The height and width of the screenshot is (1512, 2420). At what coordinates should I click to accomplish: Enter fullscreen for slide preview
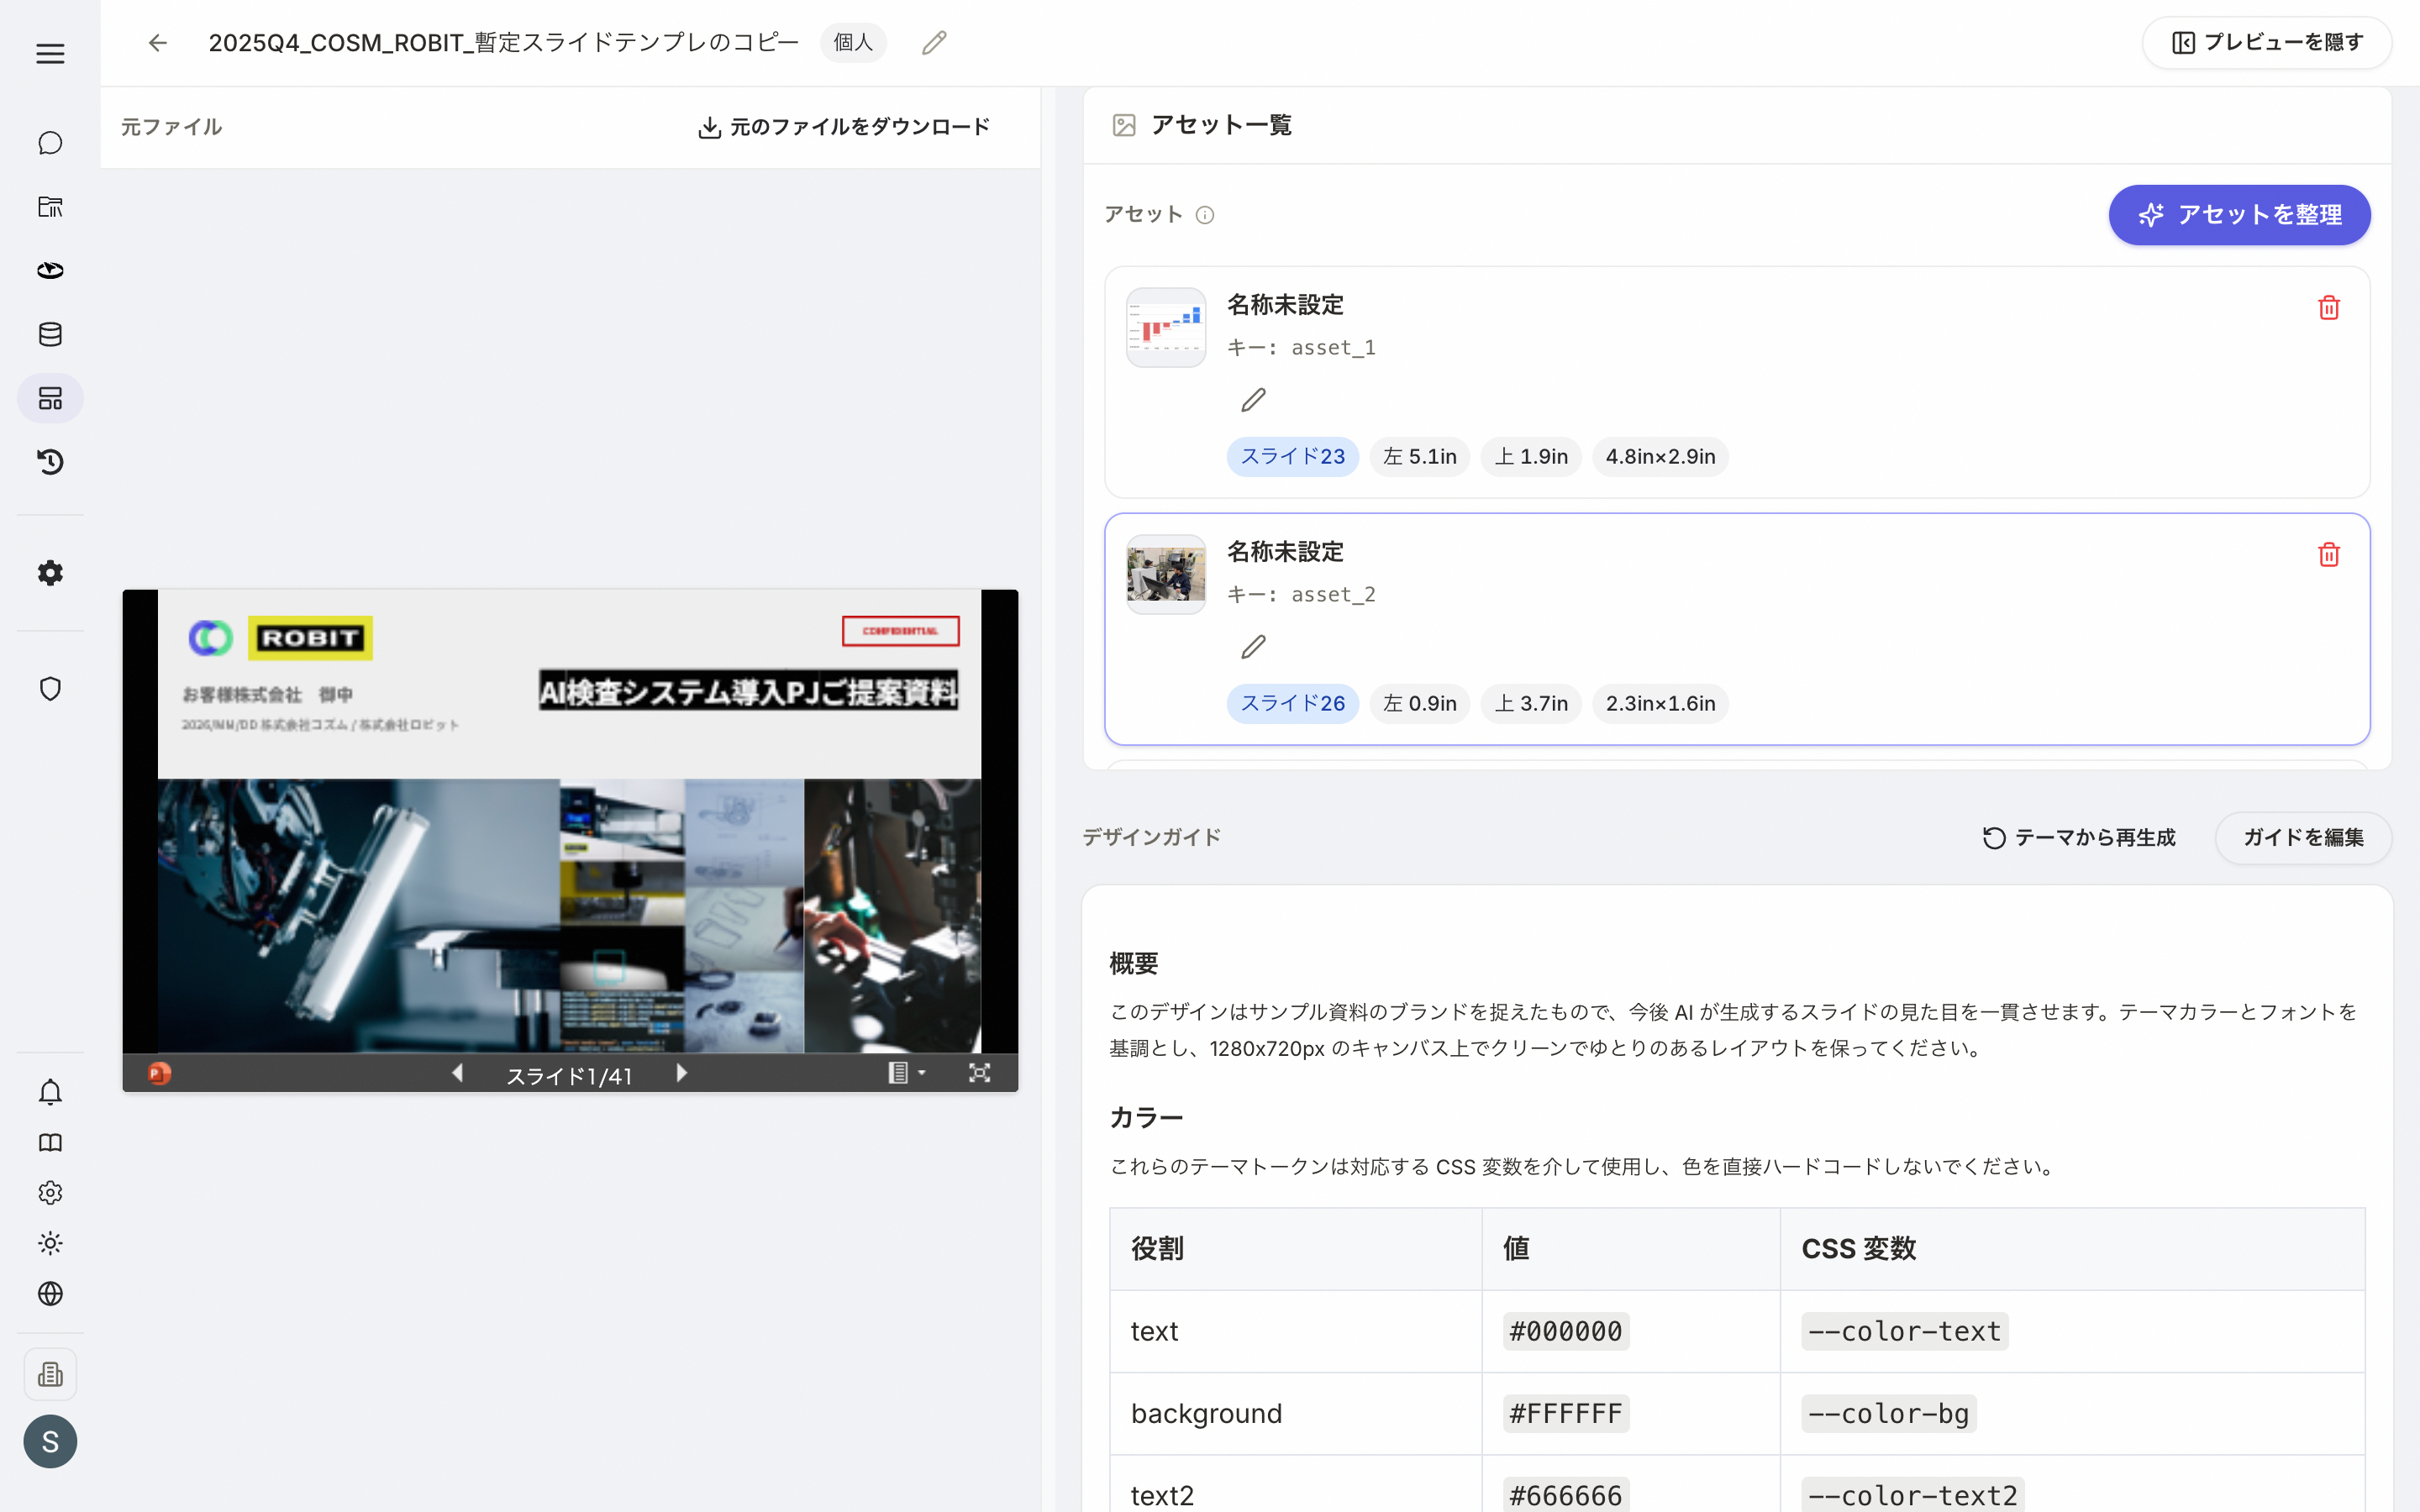pyautogui.click(x=979, y=1073)
